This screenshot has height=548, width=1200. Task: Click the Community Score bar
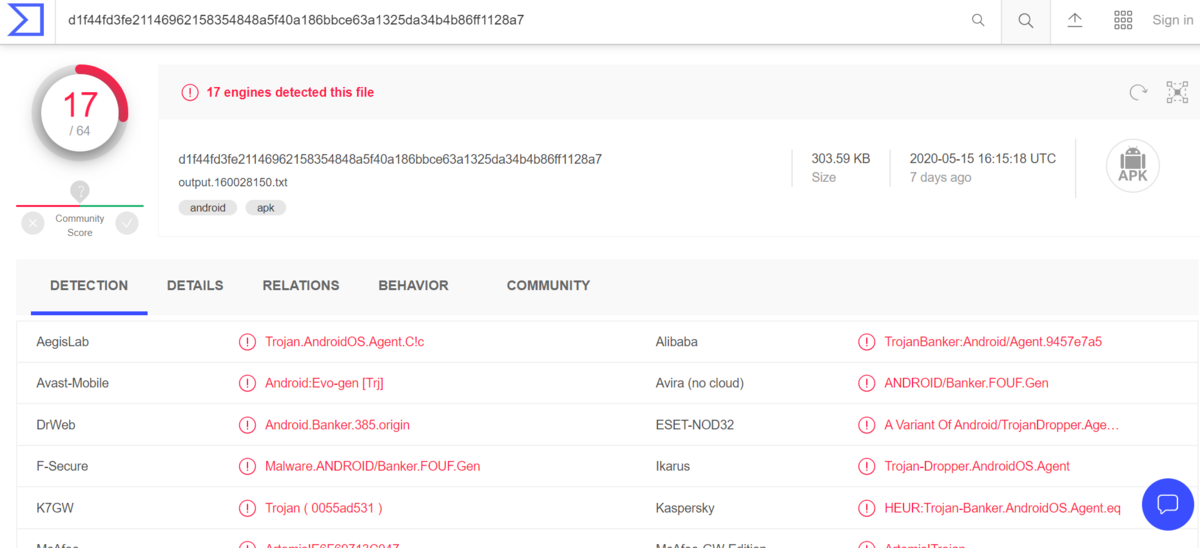coord(80,206)
